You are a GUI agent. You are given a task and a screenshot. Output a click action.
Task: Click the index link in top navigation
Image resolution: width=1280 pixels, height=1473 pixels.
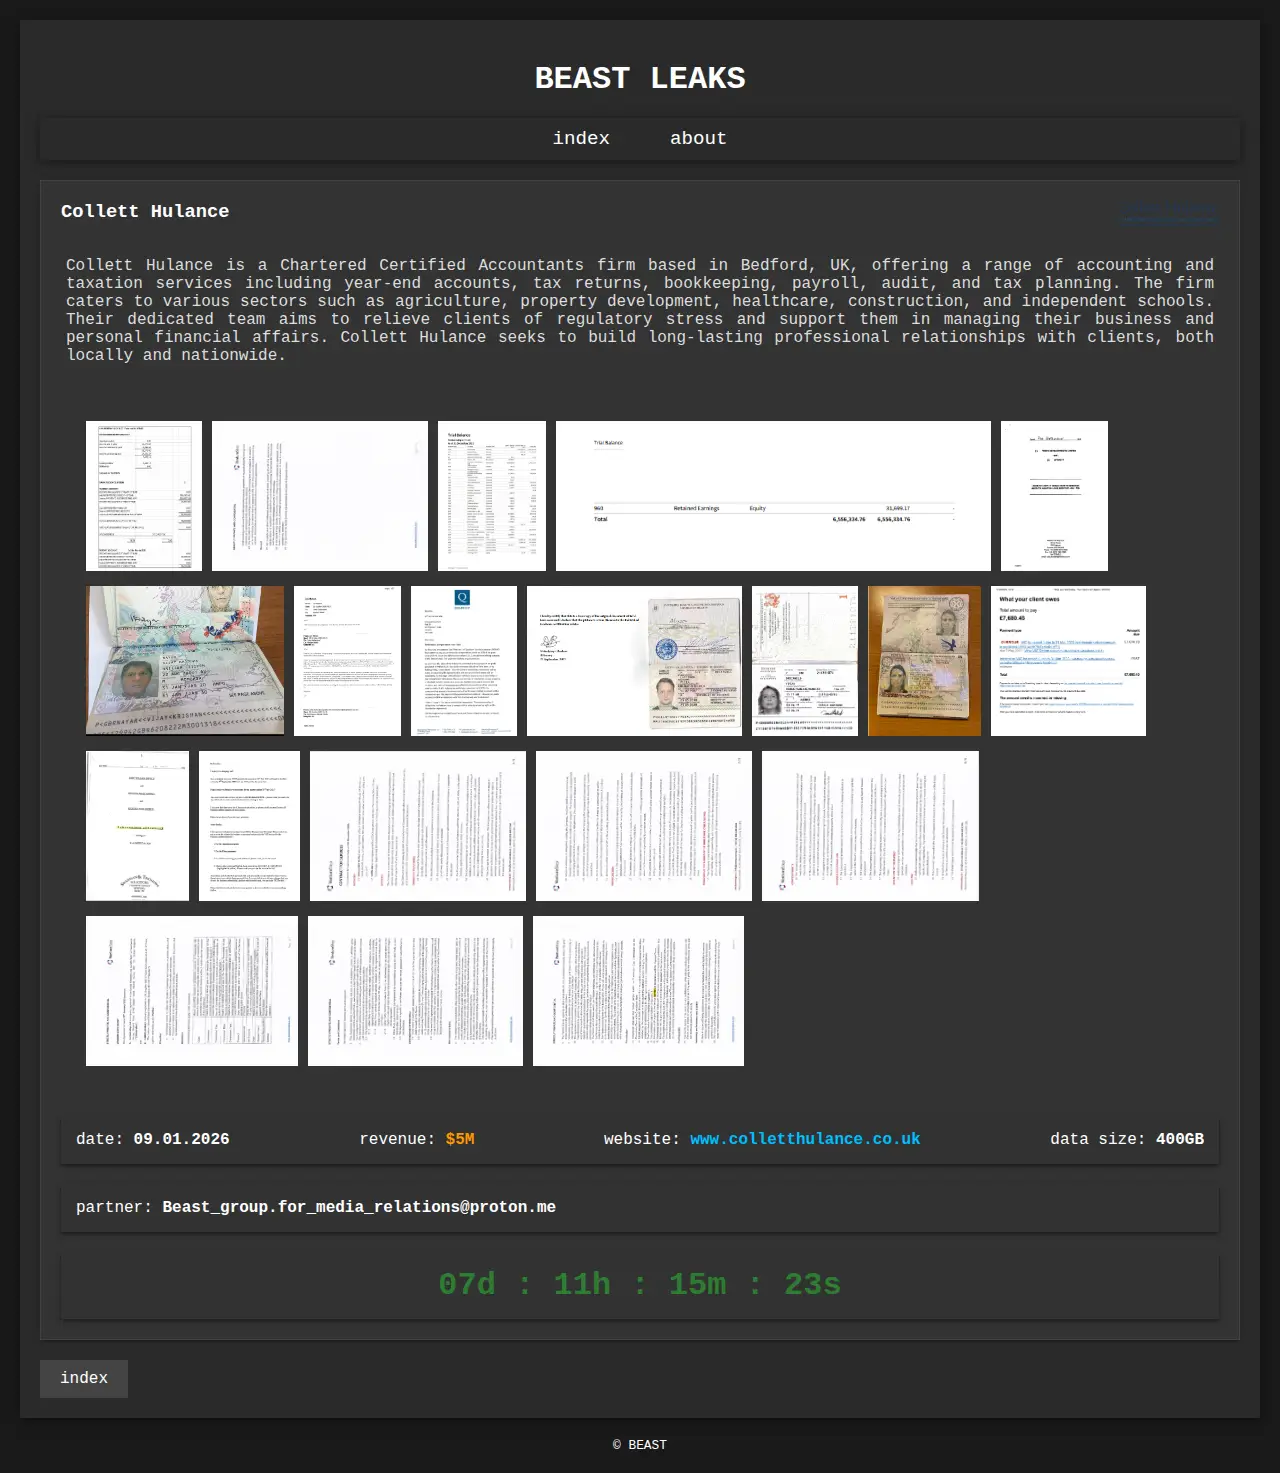click(581, 139)
